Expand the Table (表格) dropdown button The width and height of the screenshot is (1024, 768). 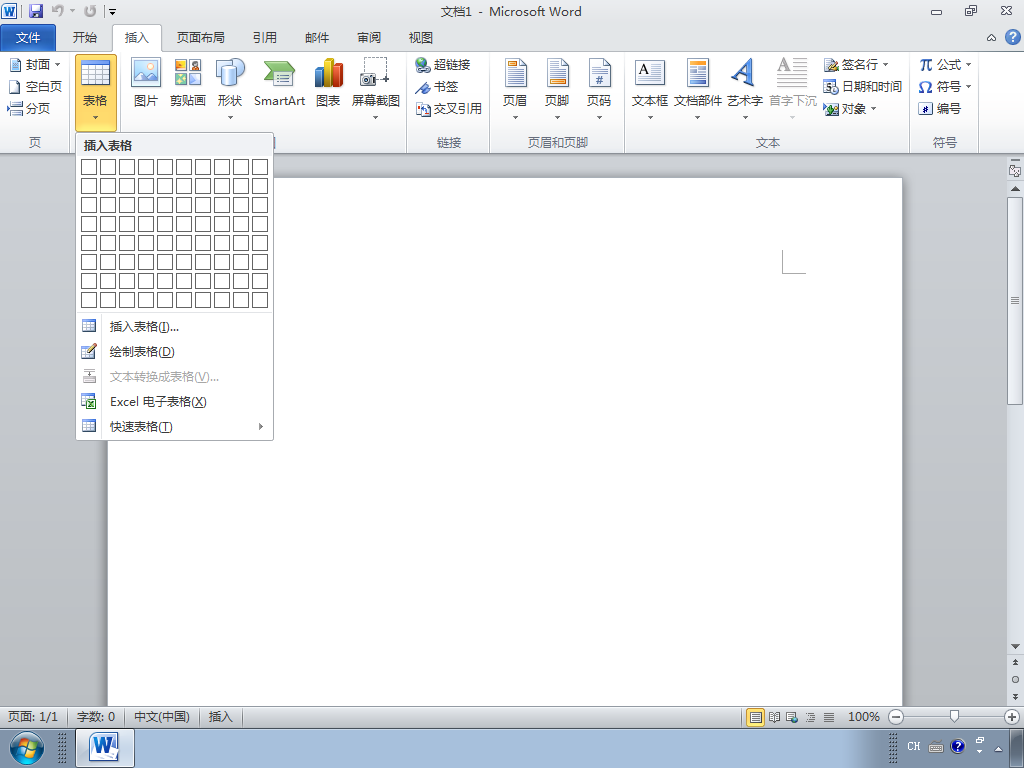click(x=95, y=93)
